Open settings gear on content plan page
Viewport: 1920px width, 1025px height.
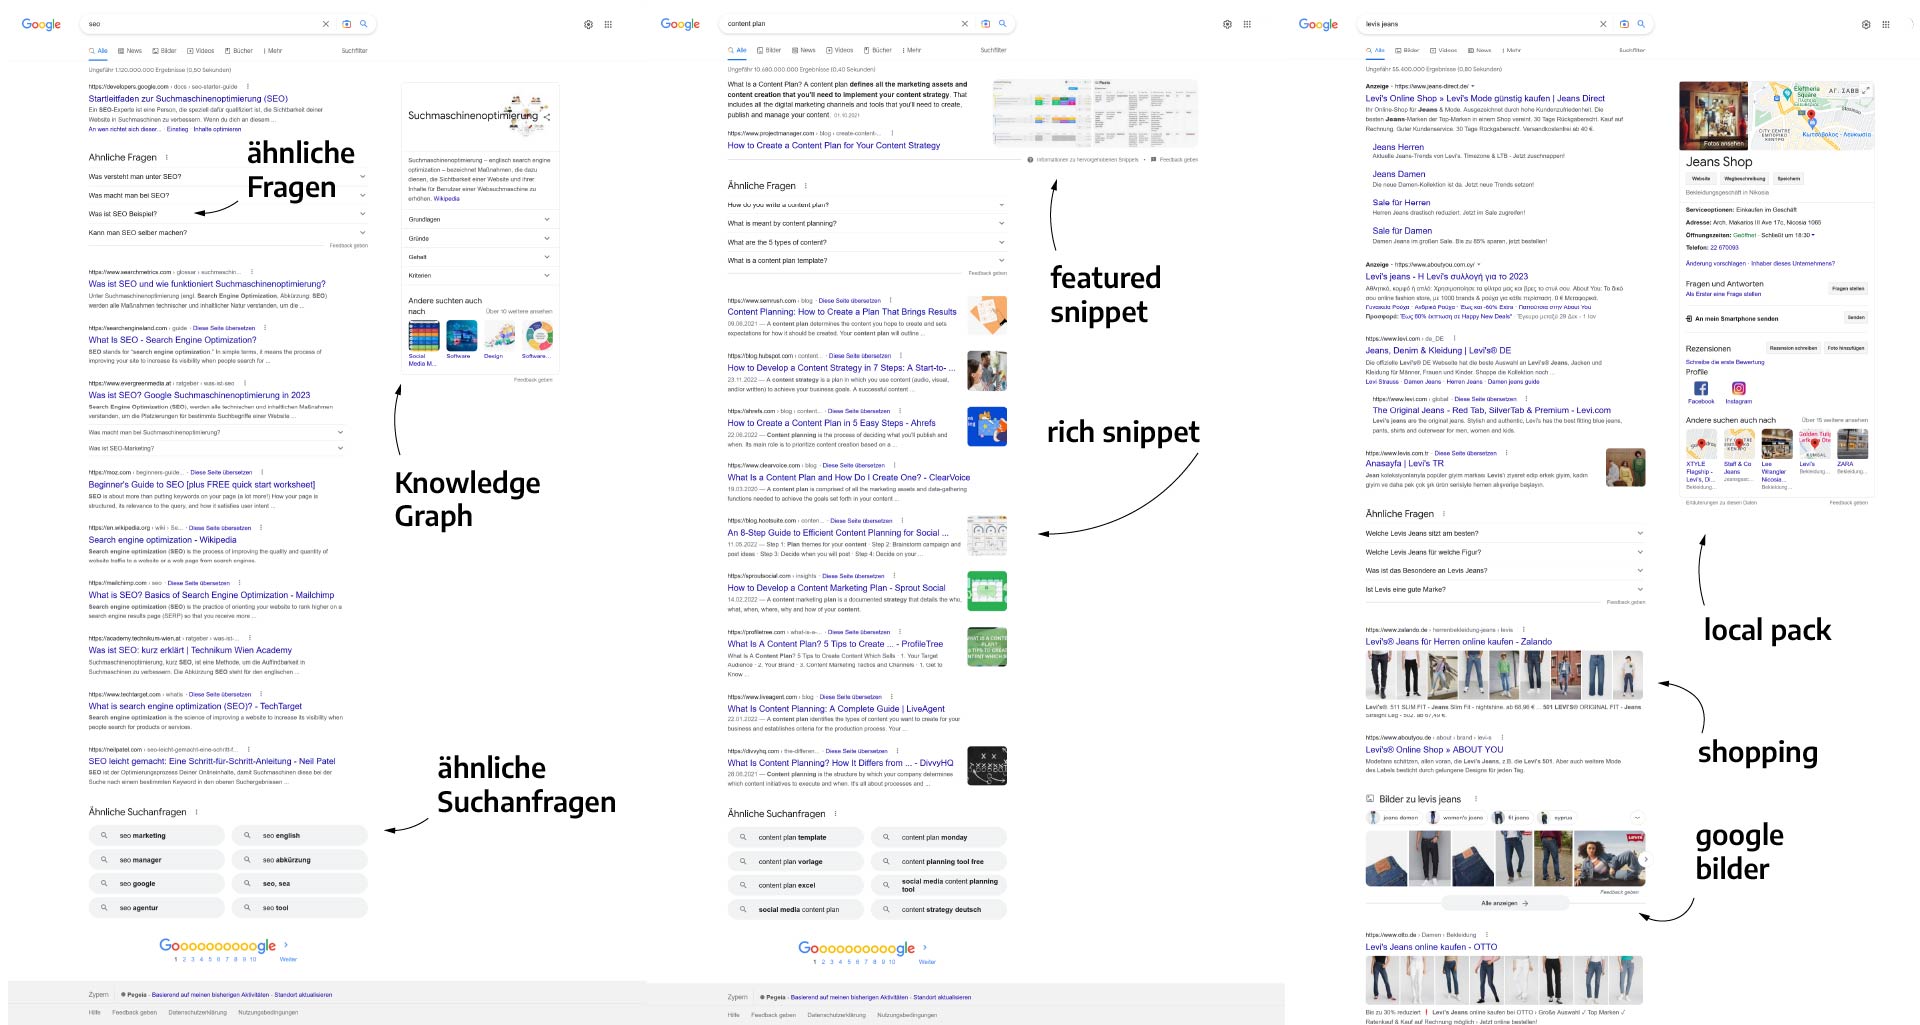pos(1227,24)
